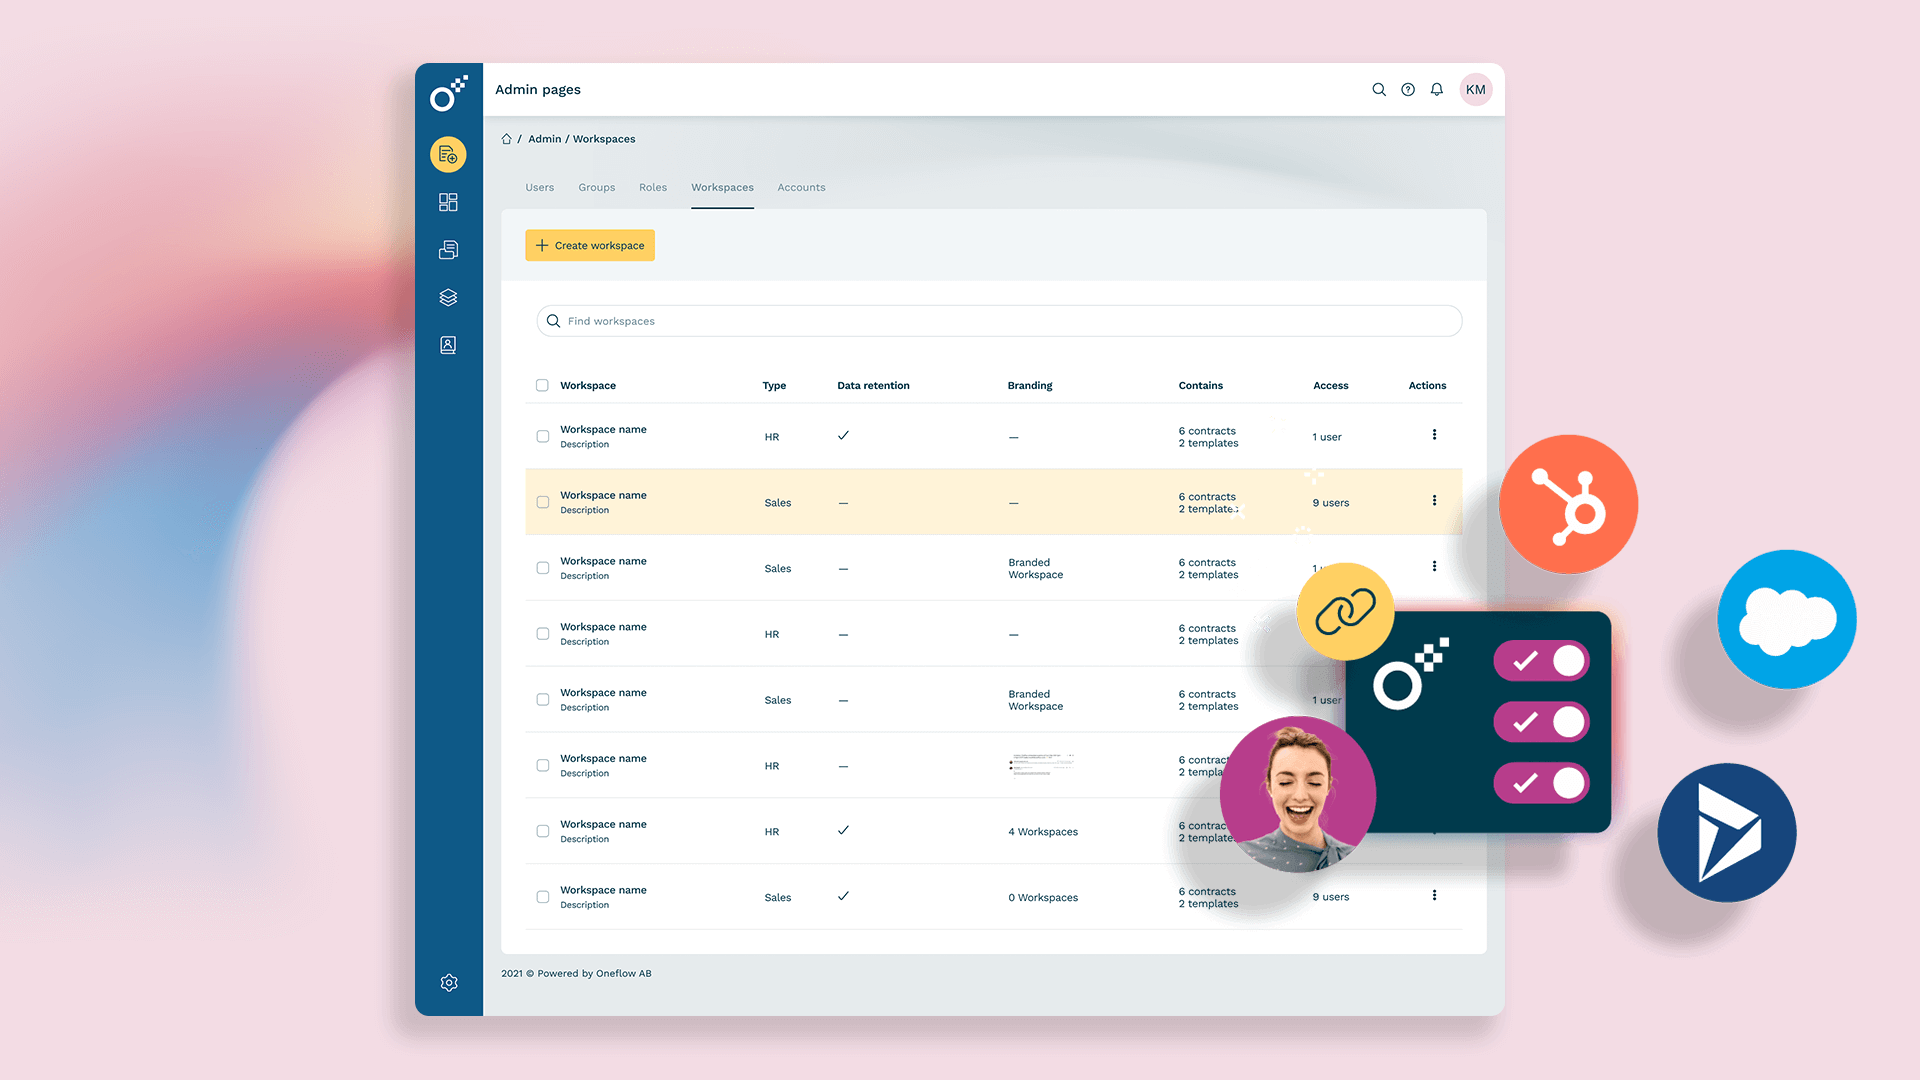Click the Find workspaces search field
Screen dimensions: 1920x1080
tap(997, 320)
